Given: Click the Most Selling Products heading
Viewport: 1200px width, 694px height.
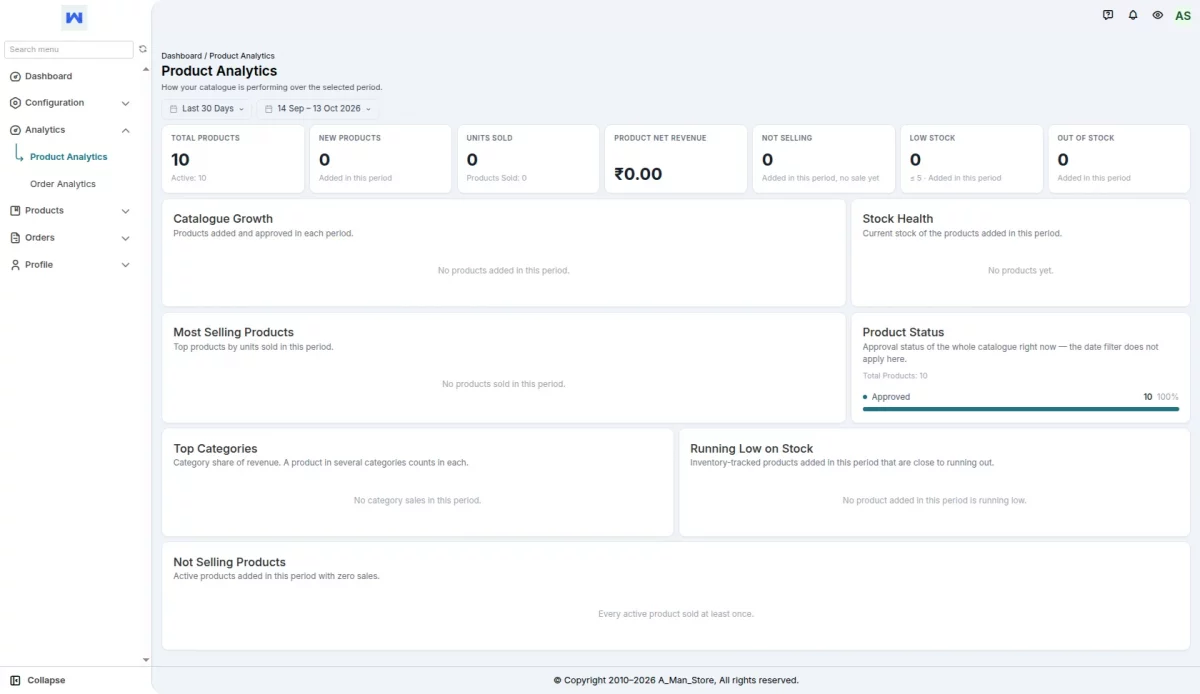Looking at the screenshot, I should [234, 332].
